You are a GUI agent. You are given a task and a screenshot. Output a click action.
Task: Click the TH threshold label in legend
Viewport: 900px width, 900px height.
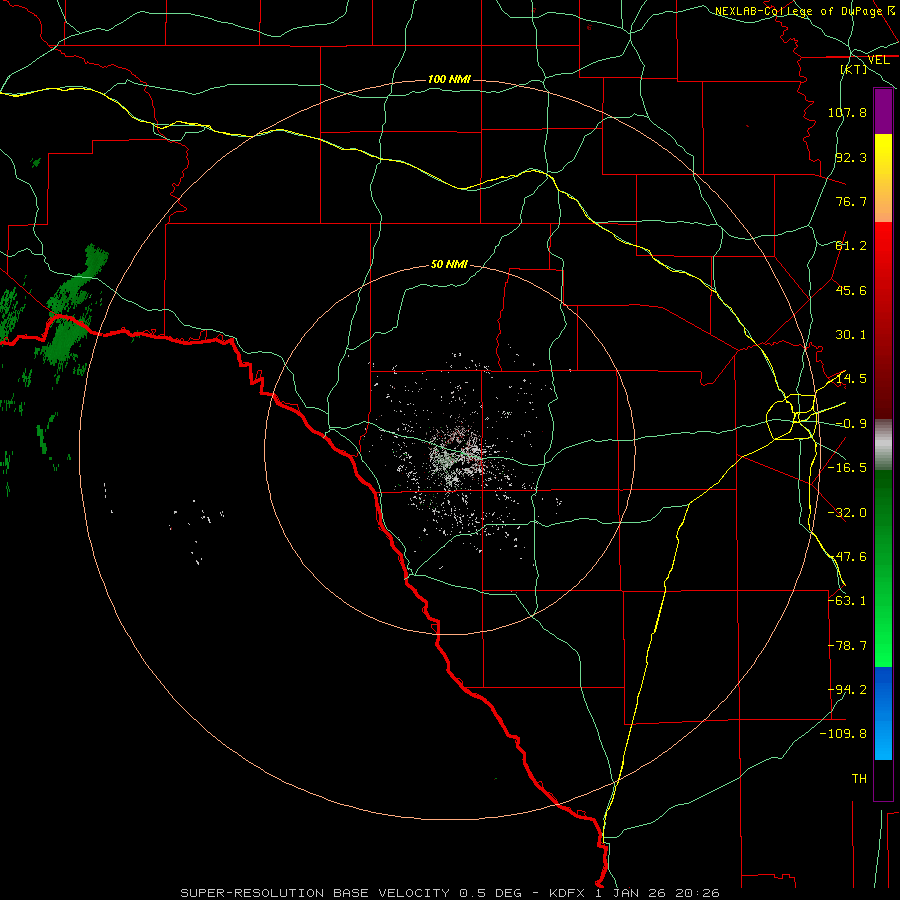pyautogui.click(x=859, y=779)
